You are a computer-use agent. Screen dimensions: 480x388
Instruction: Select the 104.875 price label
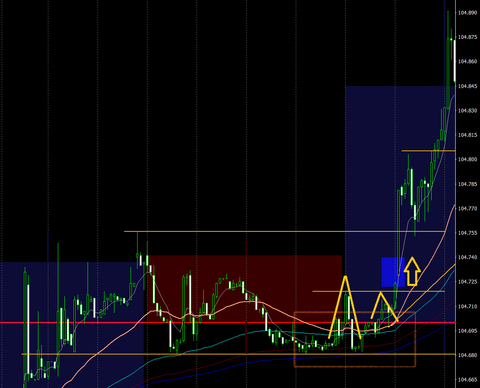click(467, 37)
